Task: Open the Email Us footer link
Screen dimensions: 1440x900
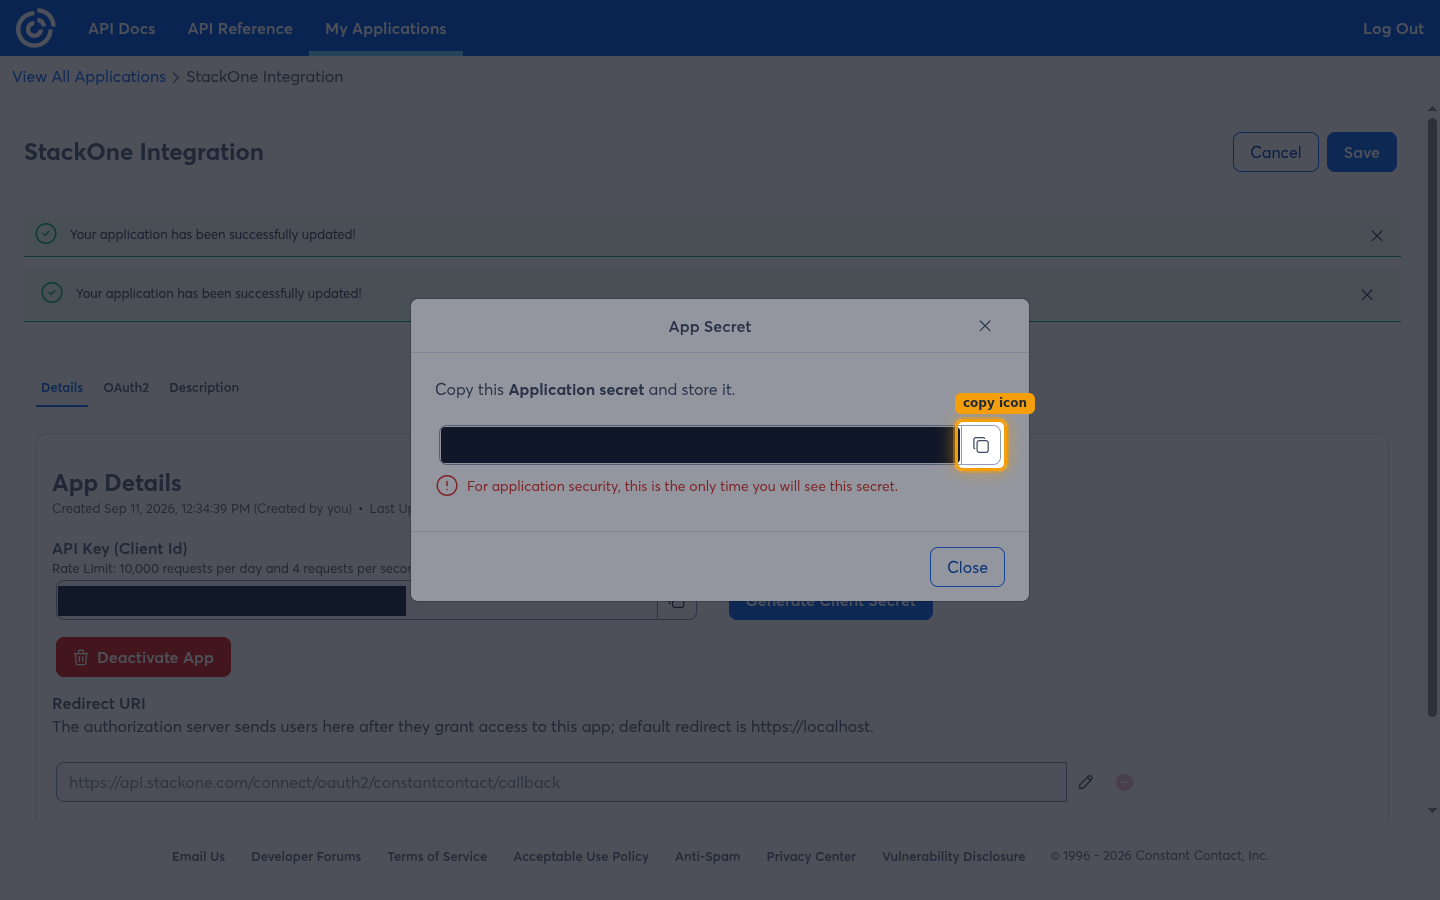Action: pos(198,856)
